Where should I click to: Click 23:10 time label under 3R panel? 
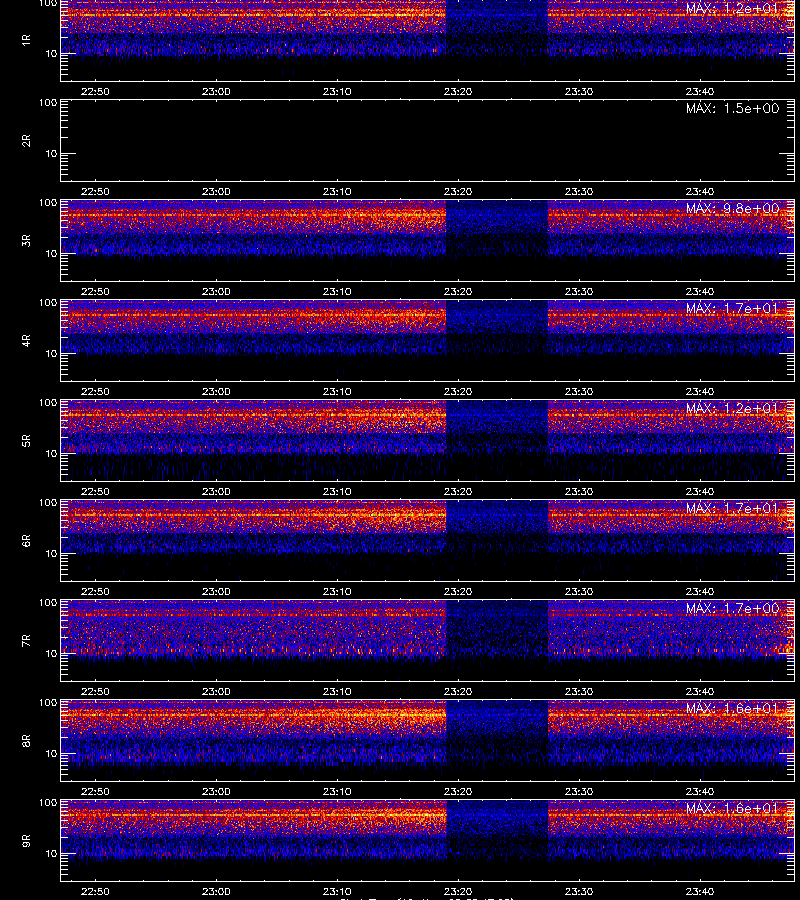click(x=337, y=292)
